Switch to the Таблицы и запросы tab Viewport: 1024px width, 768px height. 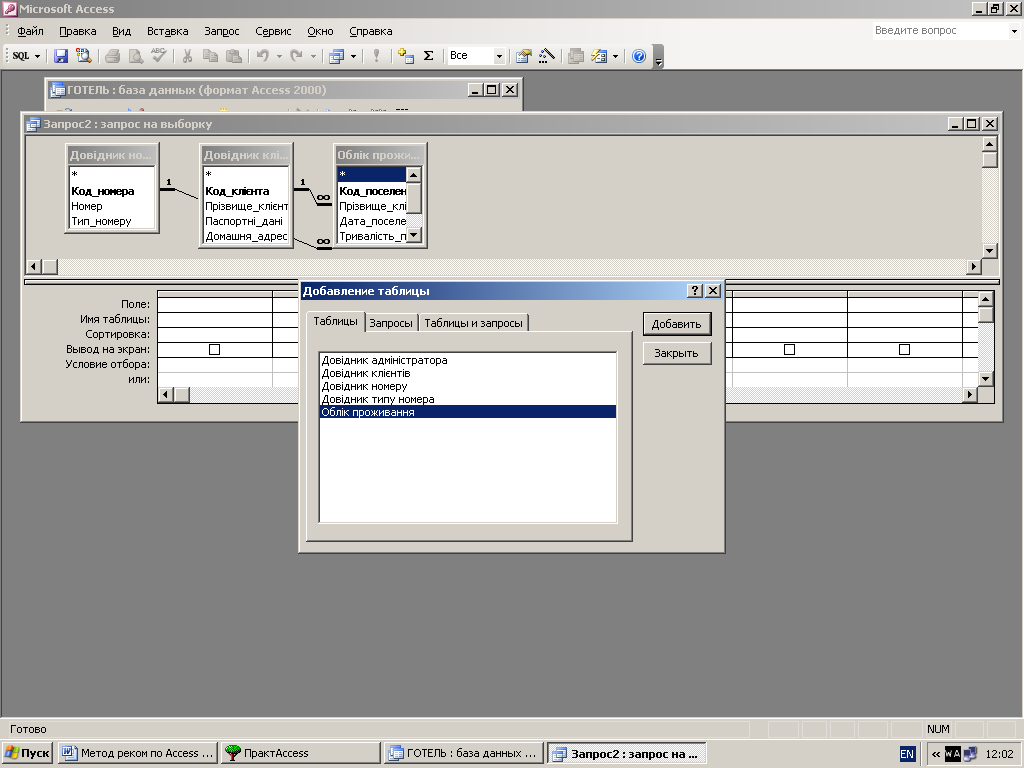pos(473,323)
